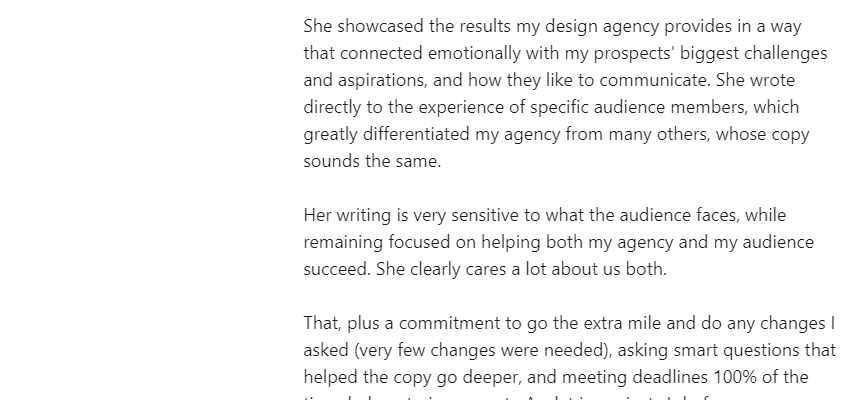Click the phrase "sounds the same."
Screen dimensions: 848x400
tap(372, 161)
